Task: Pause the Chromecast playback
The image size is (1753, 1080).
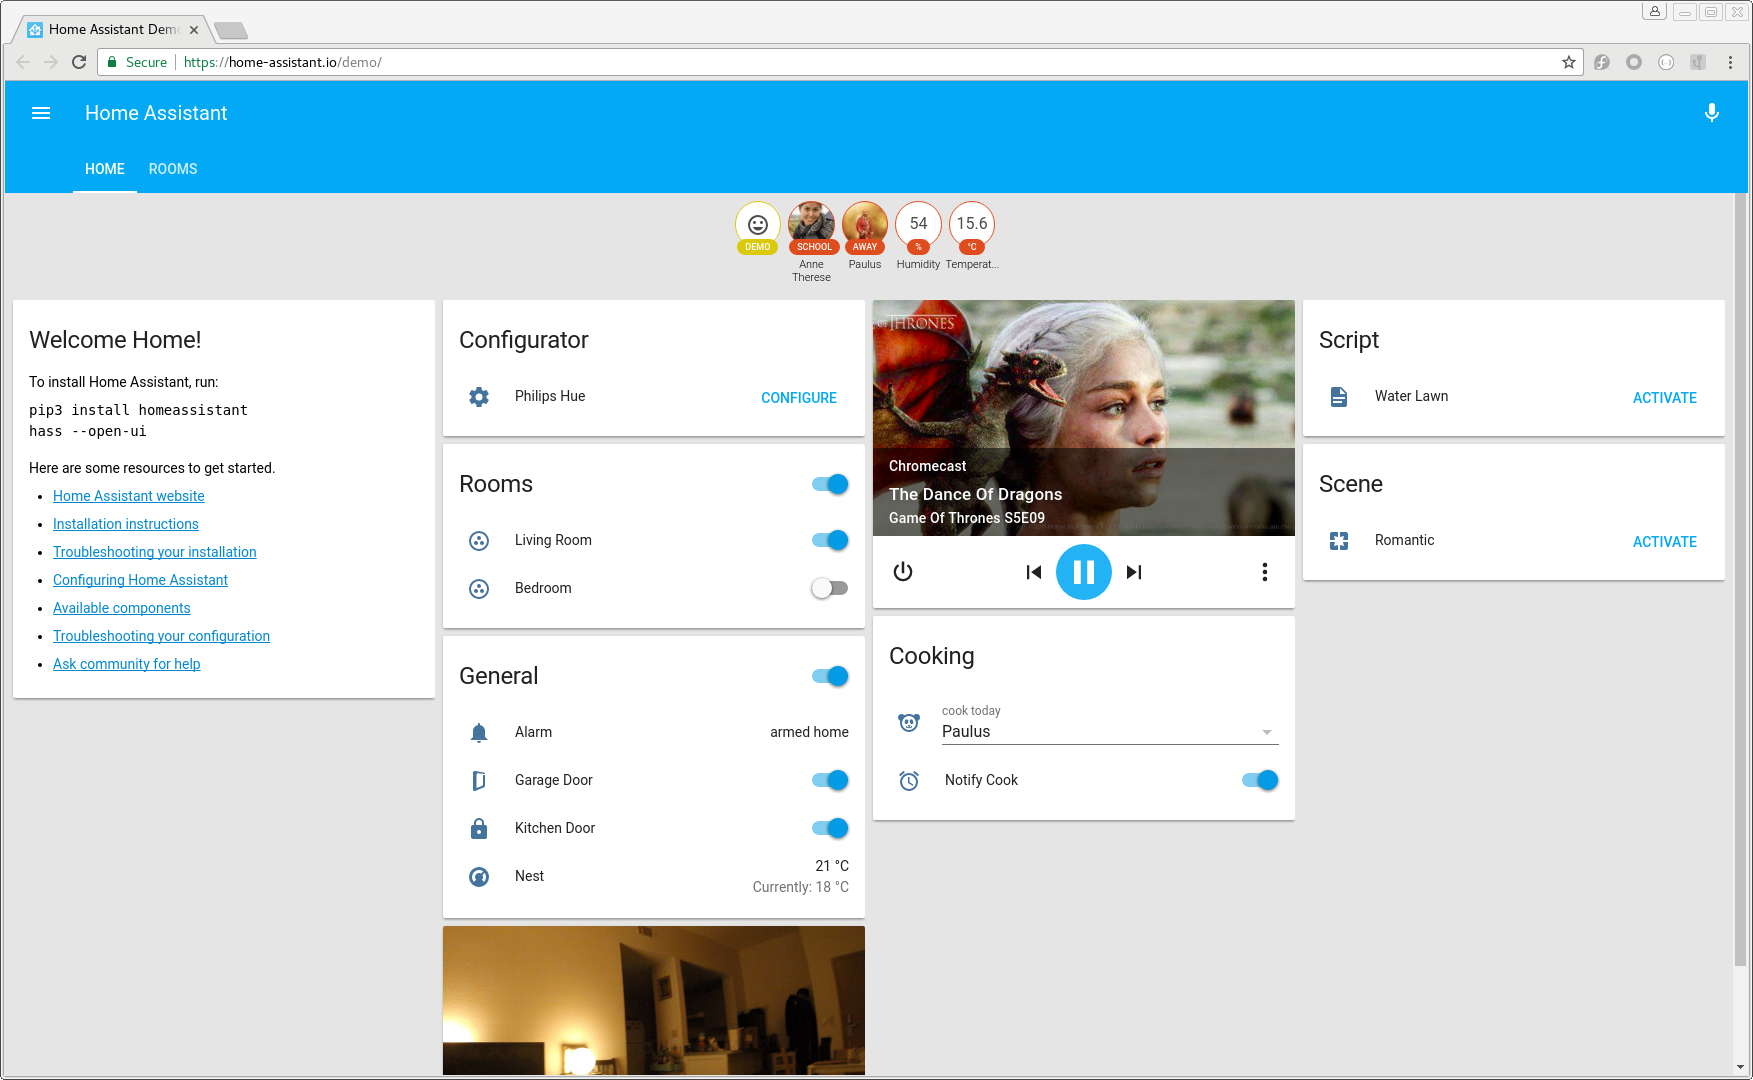Action: click(x=1083, y=572)
